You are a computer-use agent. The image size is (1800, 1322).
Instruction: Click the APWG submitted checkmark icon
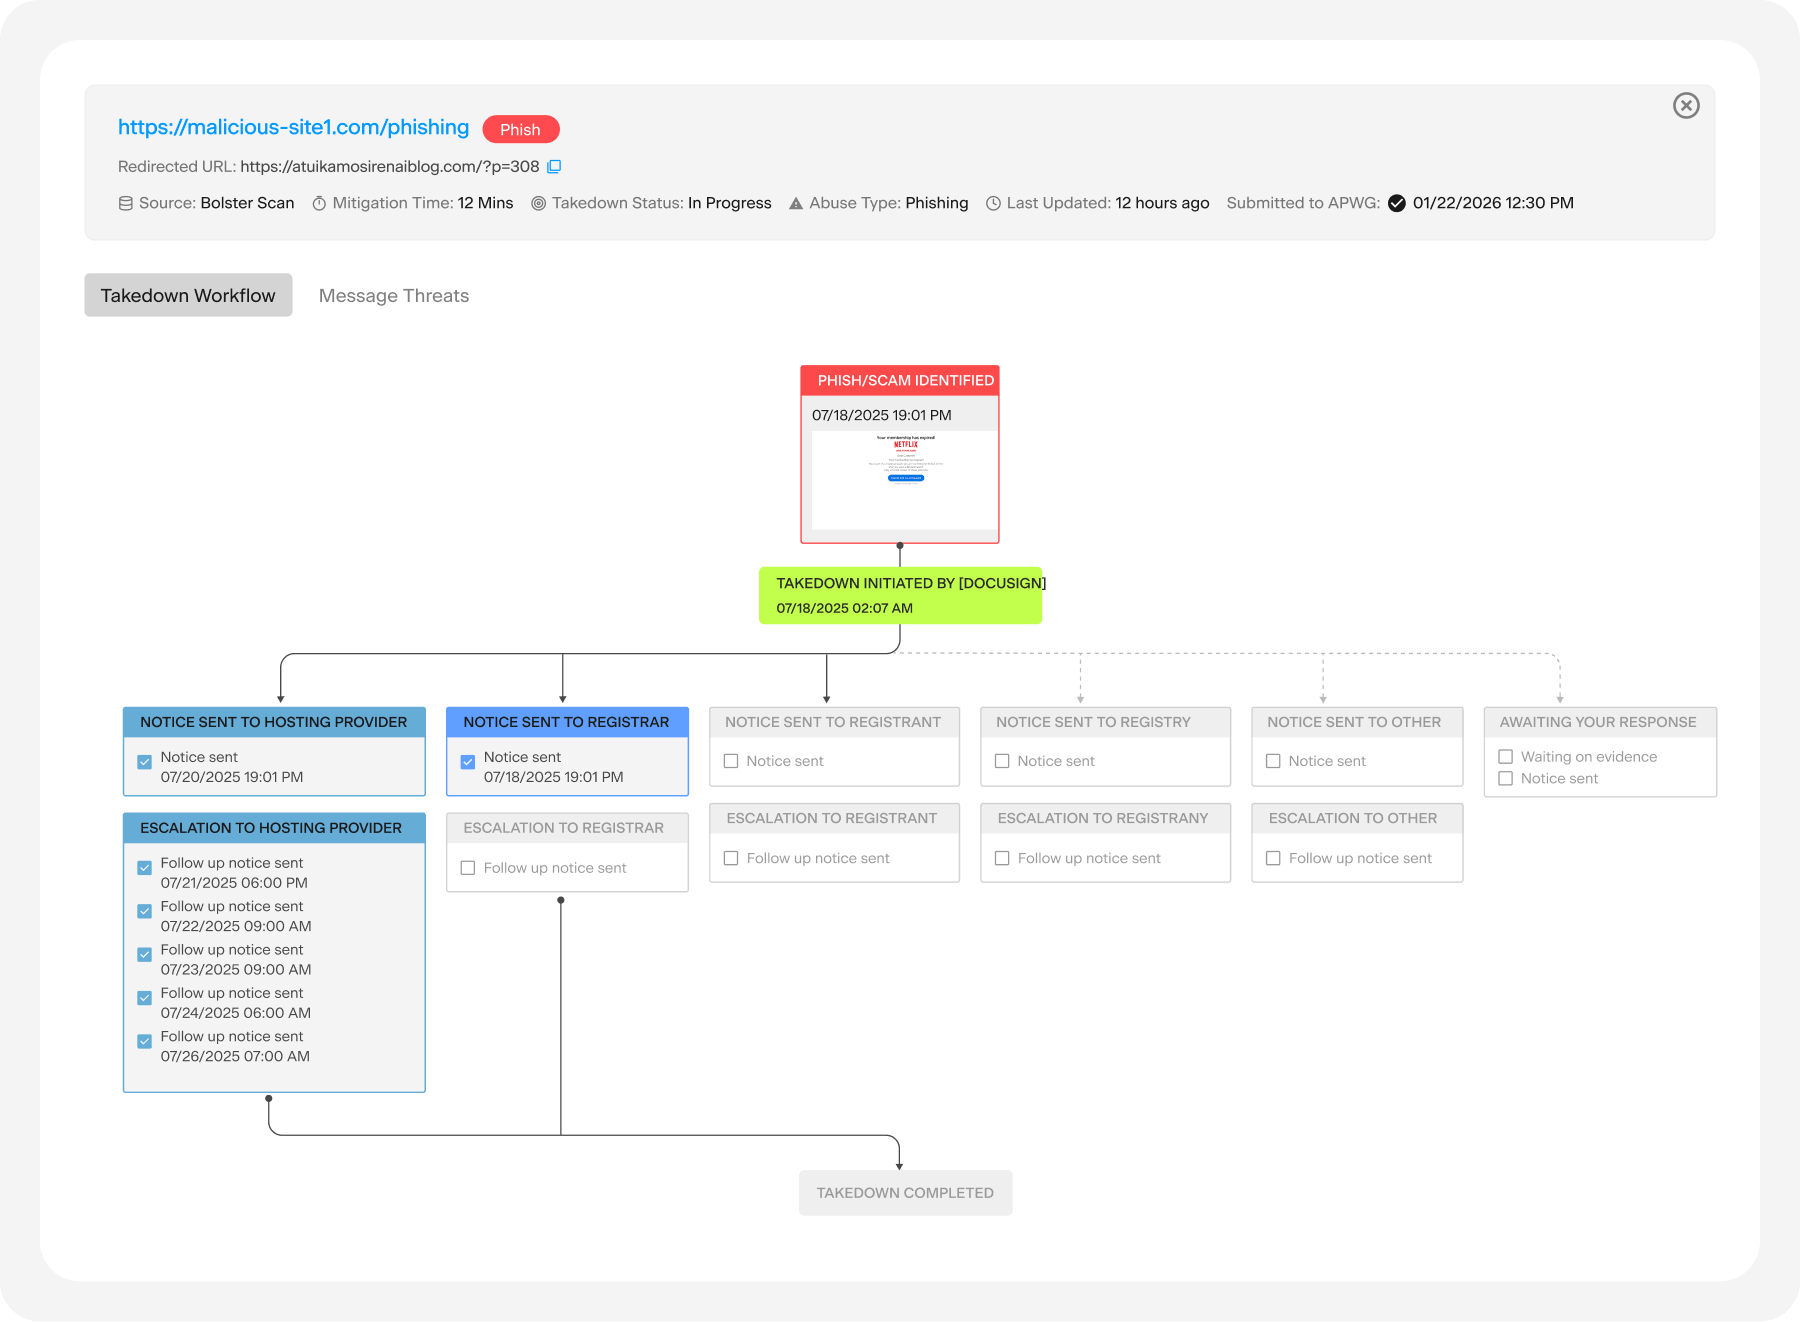1396,204
